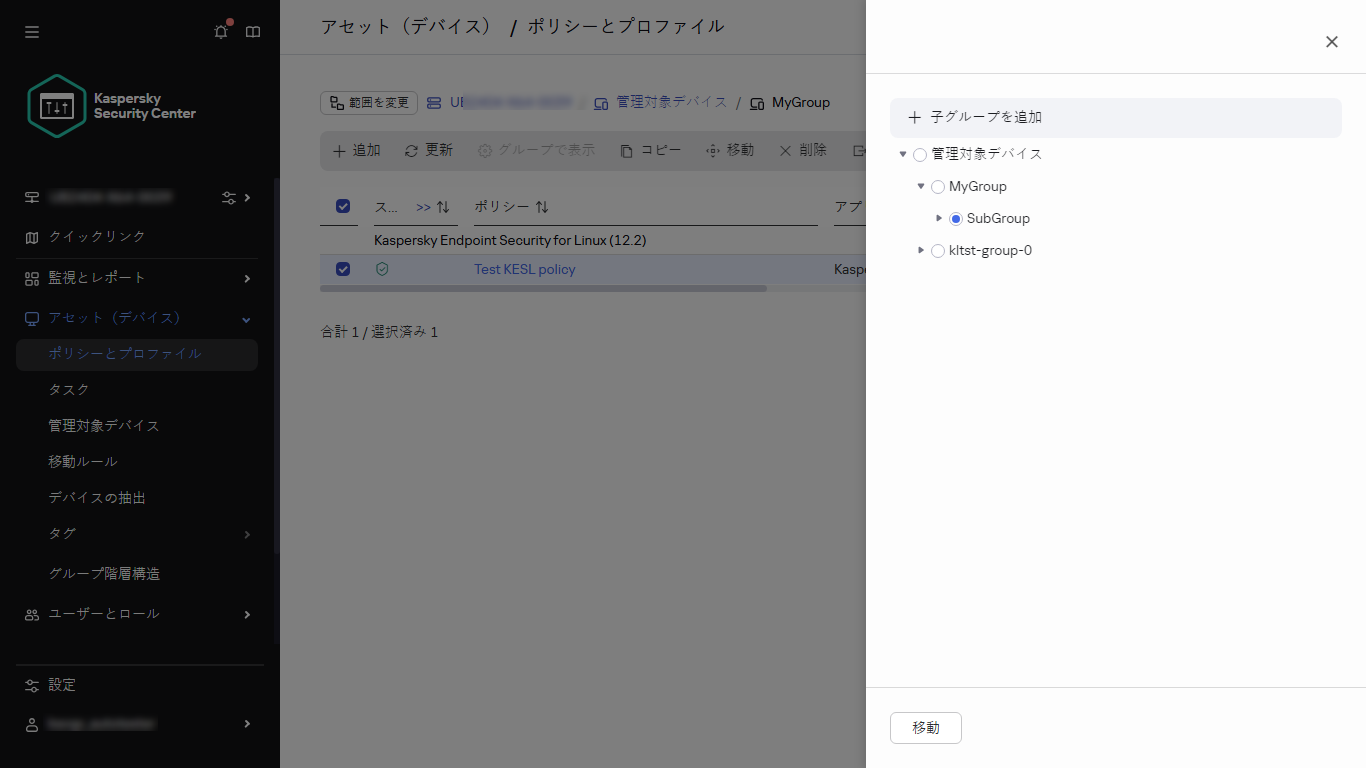Open タスク in the sidebar
Viewport: 1366px width, 768px height.
(x=68, y=389)
